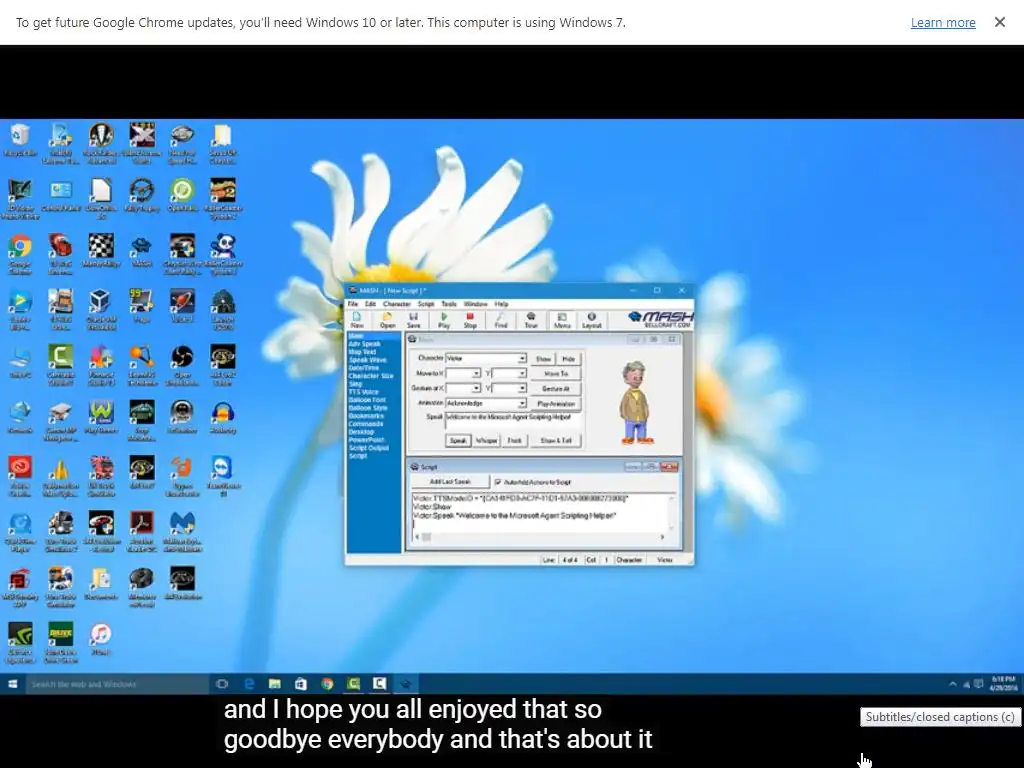Click the Hide character button

point(568,359)
